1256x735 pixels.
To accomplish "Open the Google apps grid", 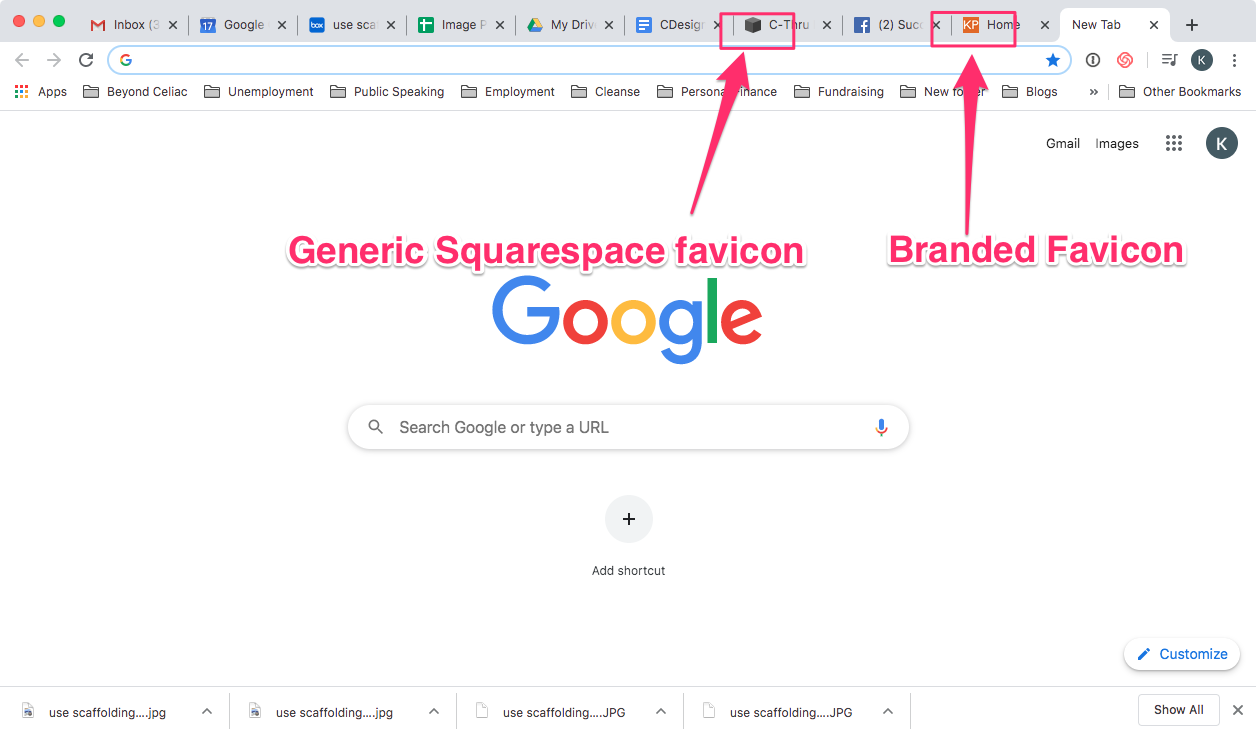I will click(1174, 143).
